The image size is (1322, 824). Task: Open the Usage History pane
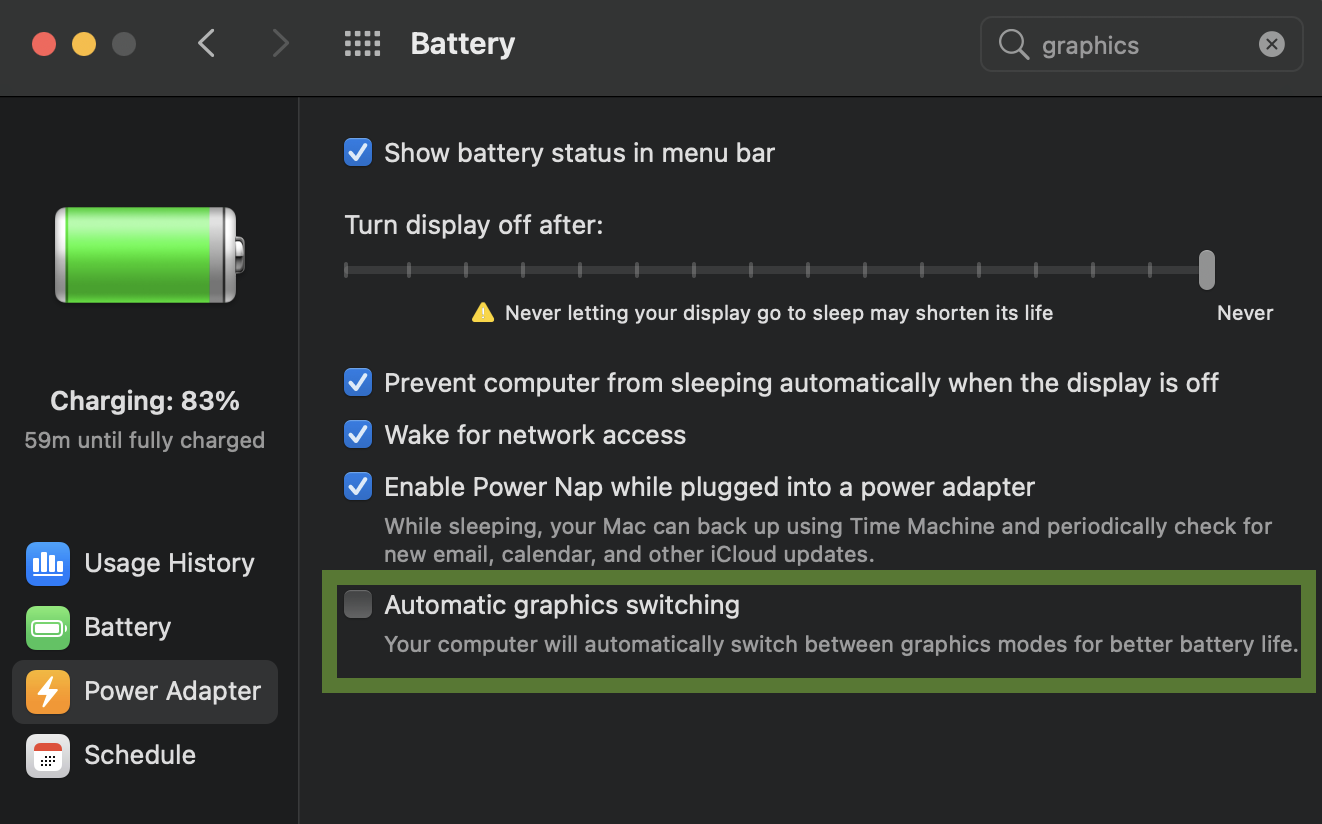169,563
